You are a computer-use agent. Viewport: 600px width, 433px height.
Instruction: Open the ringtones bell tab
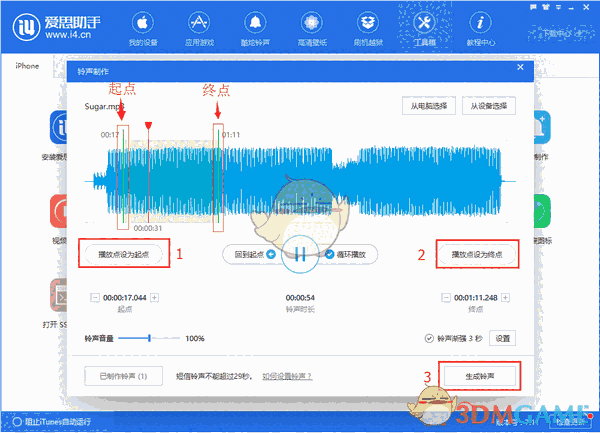point(255,29)
